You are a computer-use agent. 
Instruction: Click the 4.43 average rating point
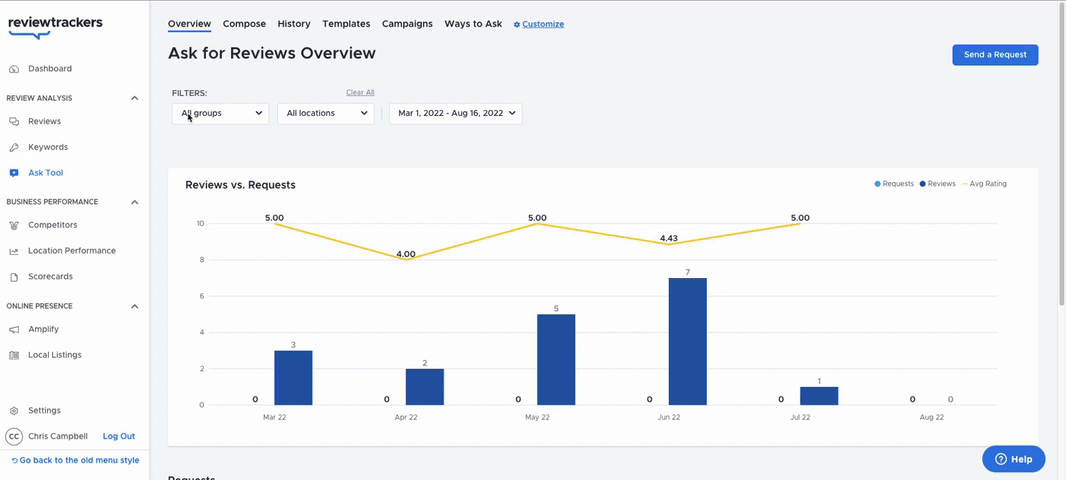click(x=669, y=244)
